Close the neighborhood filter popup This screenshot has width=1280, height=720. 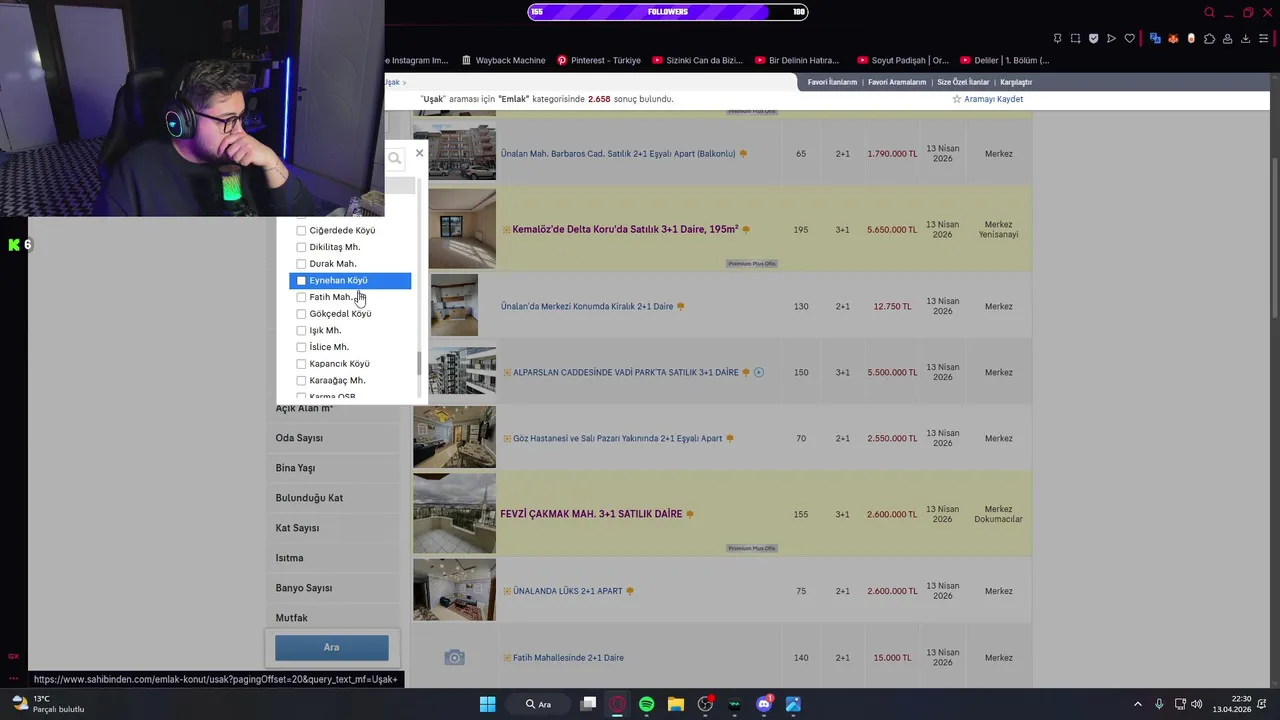[x=419, y=153]
